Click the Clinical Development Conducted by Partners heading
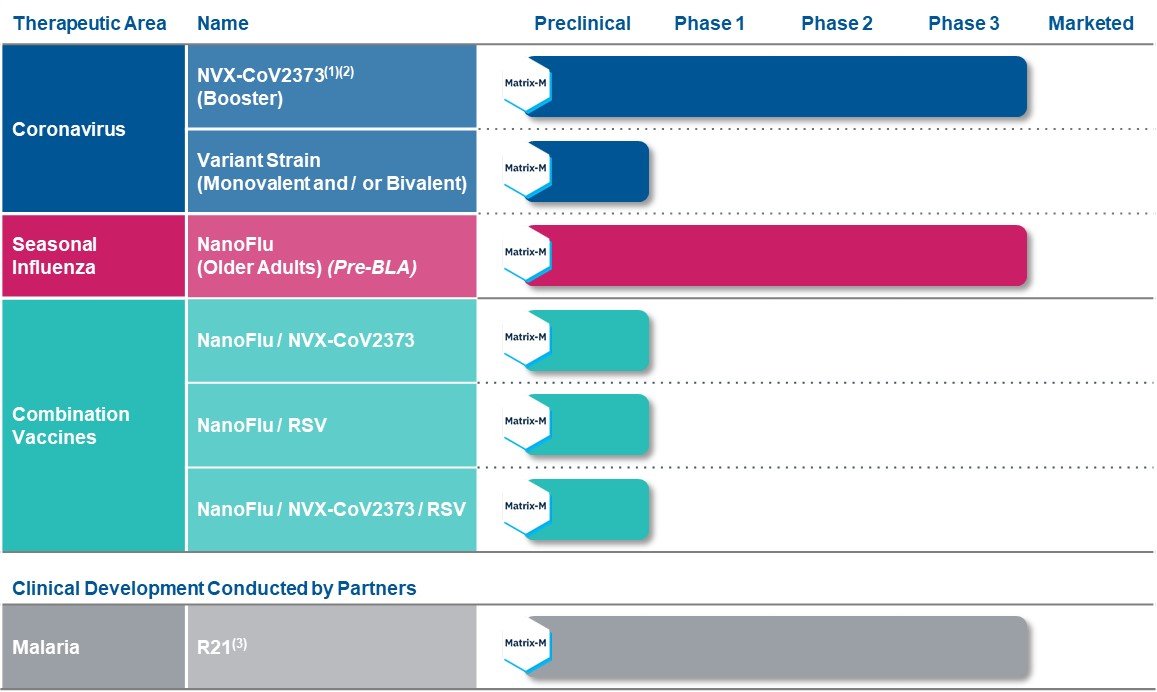Screen dimensions: 1157x692 [214, 589]
